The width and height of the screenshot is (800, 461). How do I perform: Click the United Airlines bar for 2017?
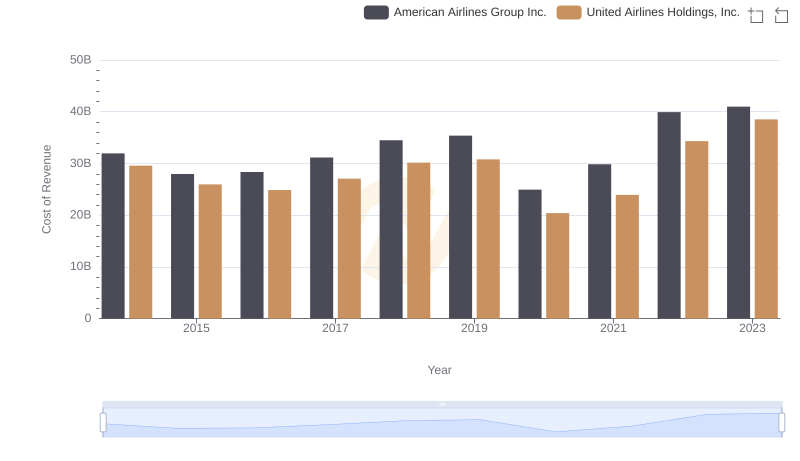pos(349,248)
